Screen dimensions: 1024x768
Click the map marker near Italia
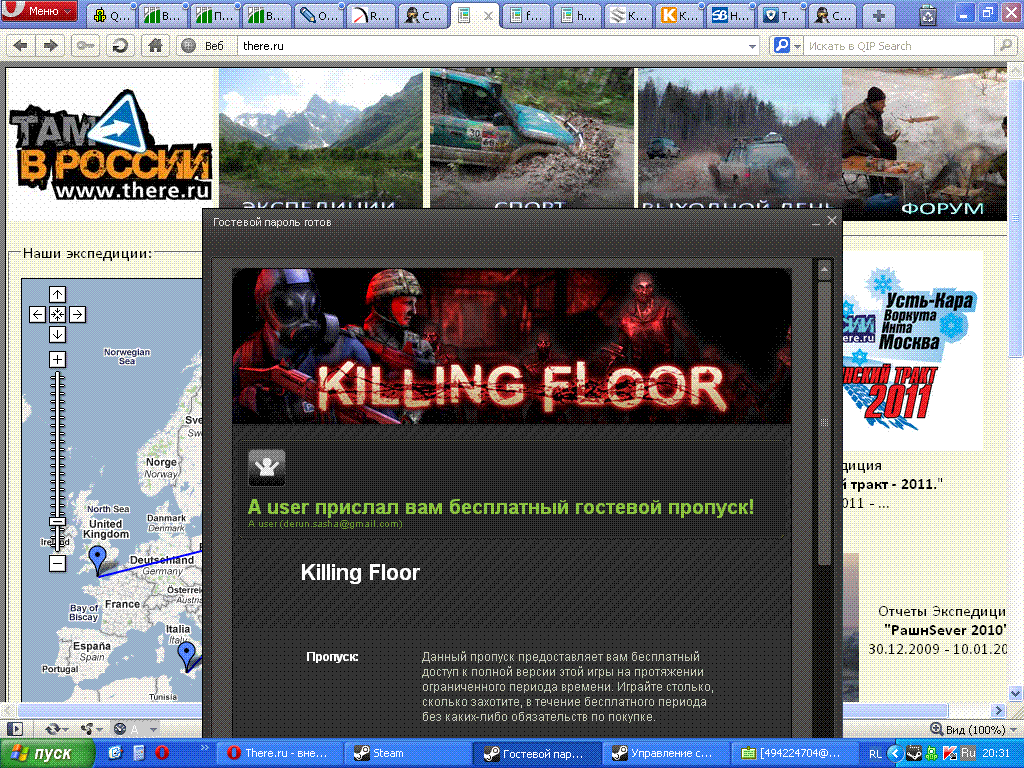coord(187,655)
